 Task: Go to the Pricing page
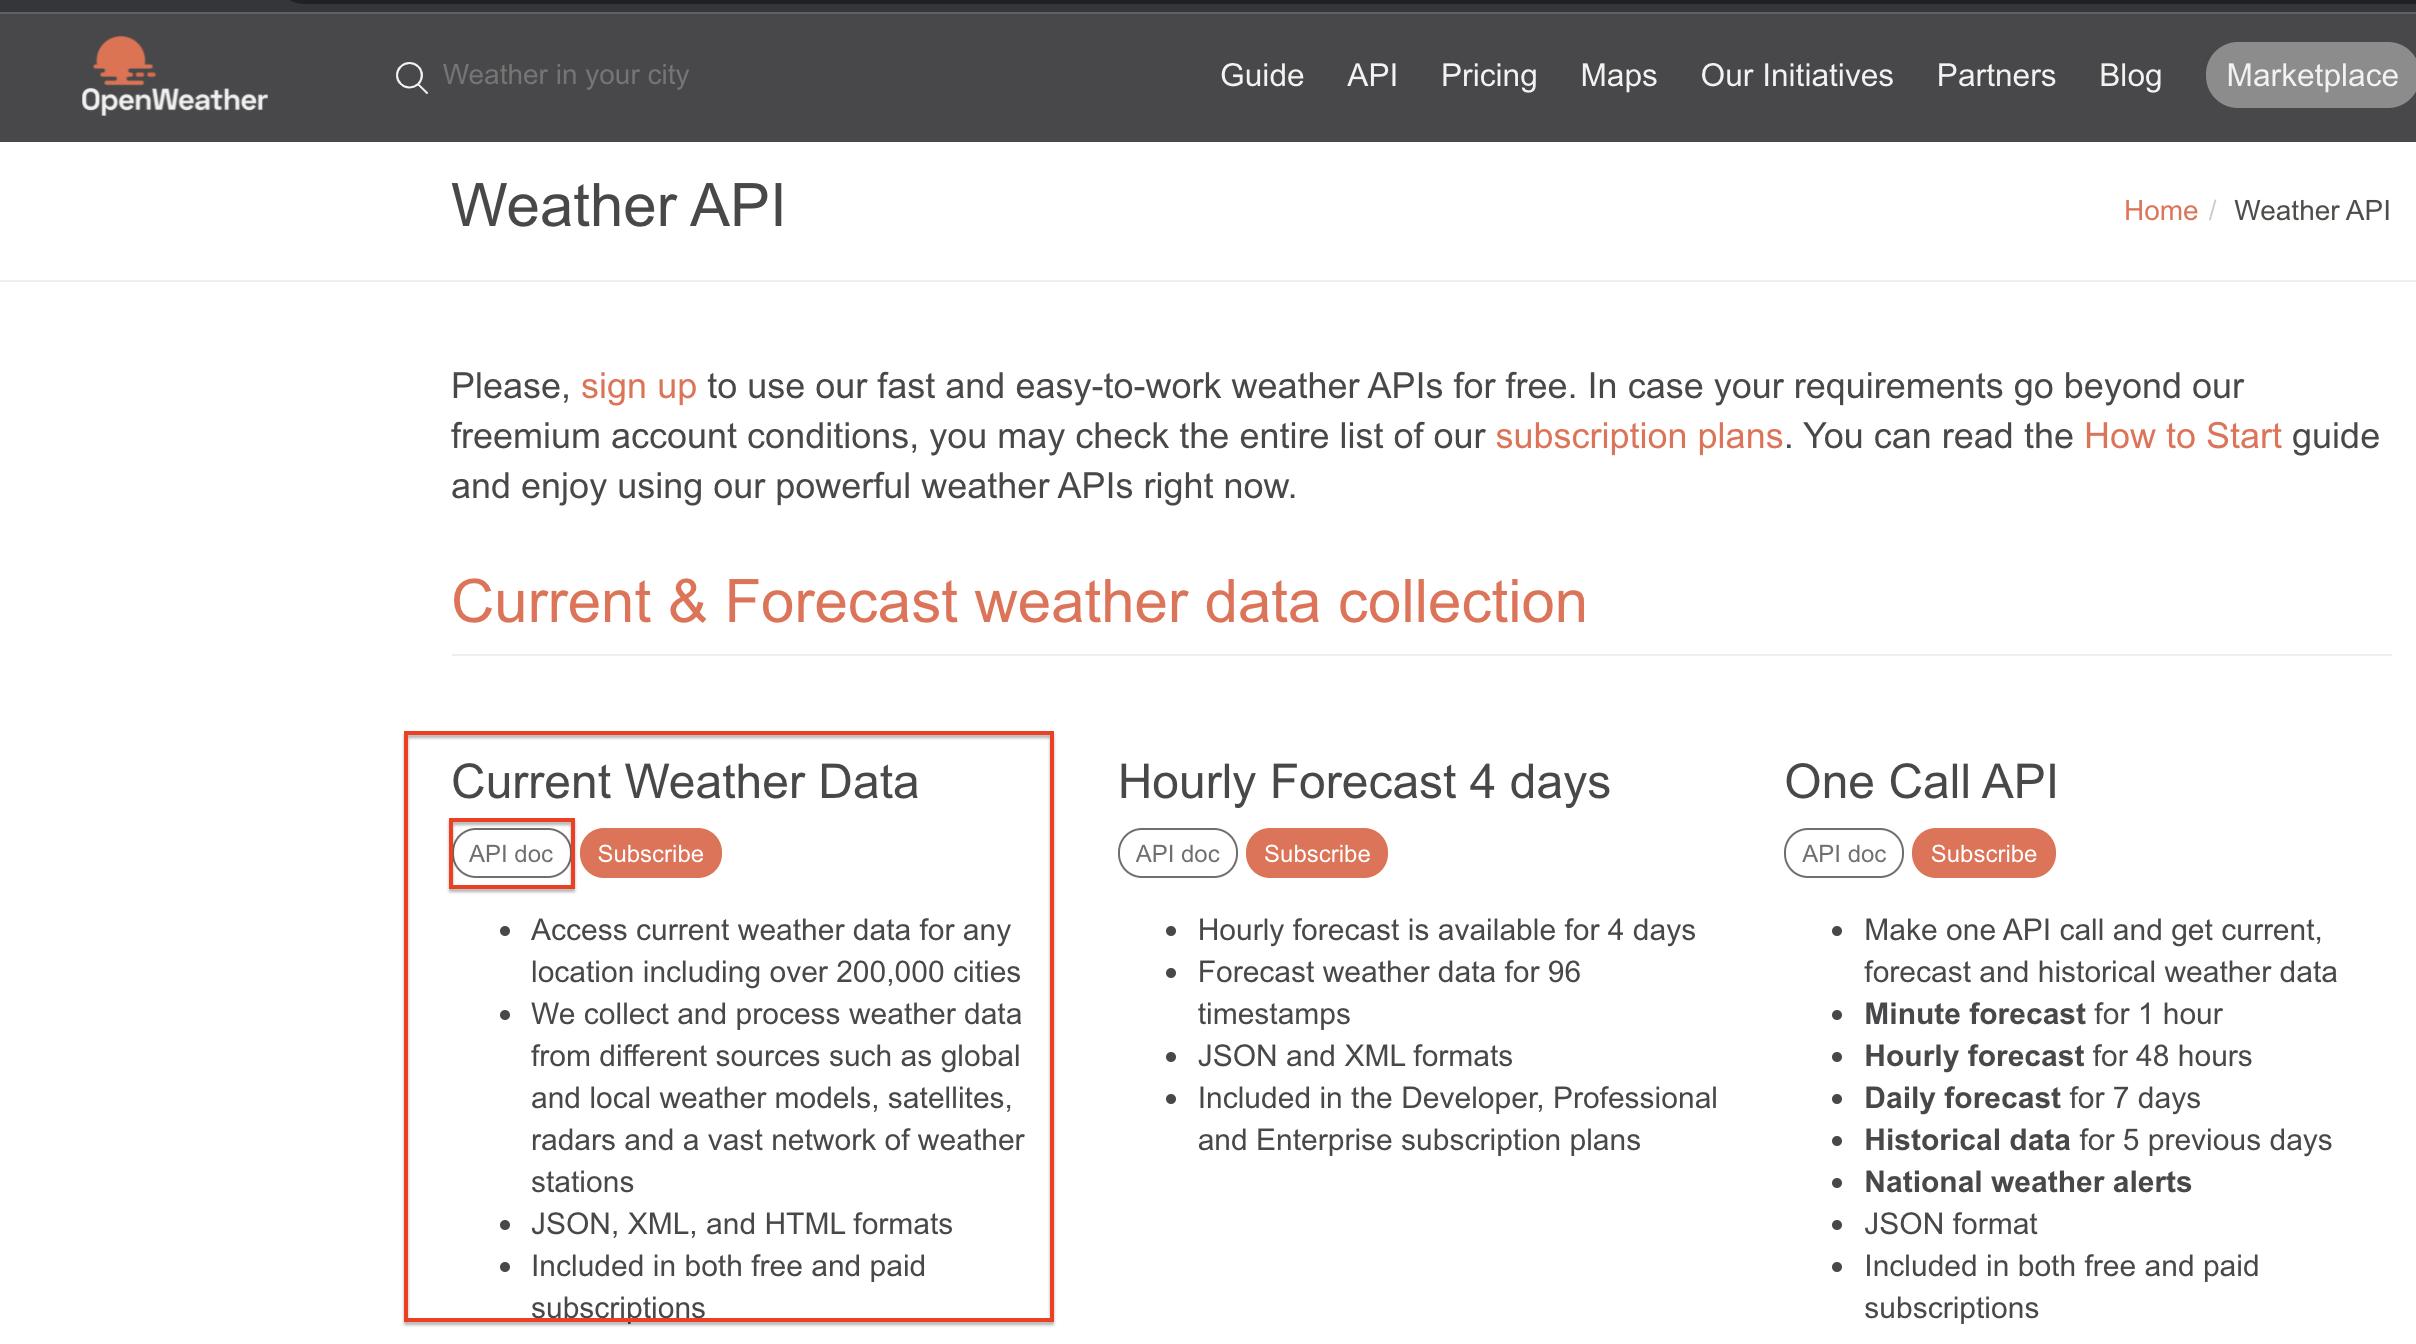[1488, 75]
